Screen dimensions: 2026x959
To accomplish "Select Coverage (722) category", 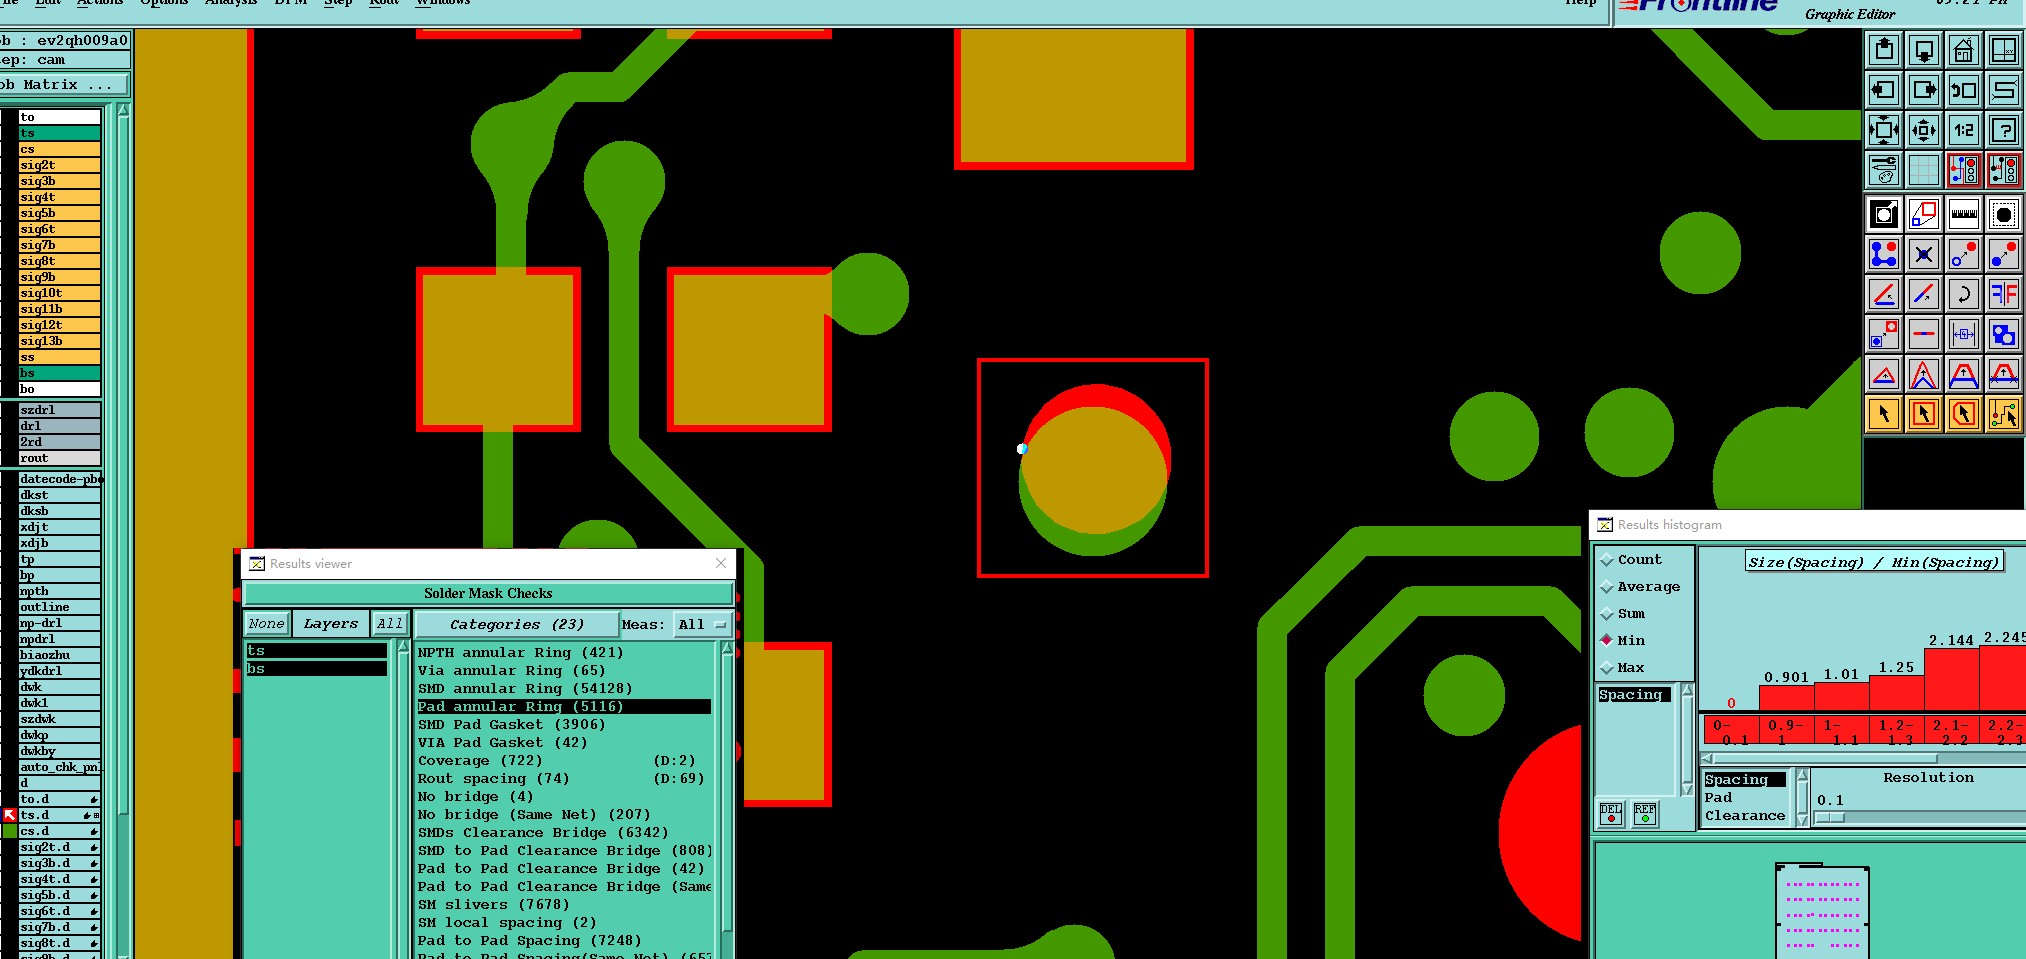I will [564, 761].
